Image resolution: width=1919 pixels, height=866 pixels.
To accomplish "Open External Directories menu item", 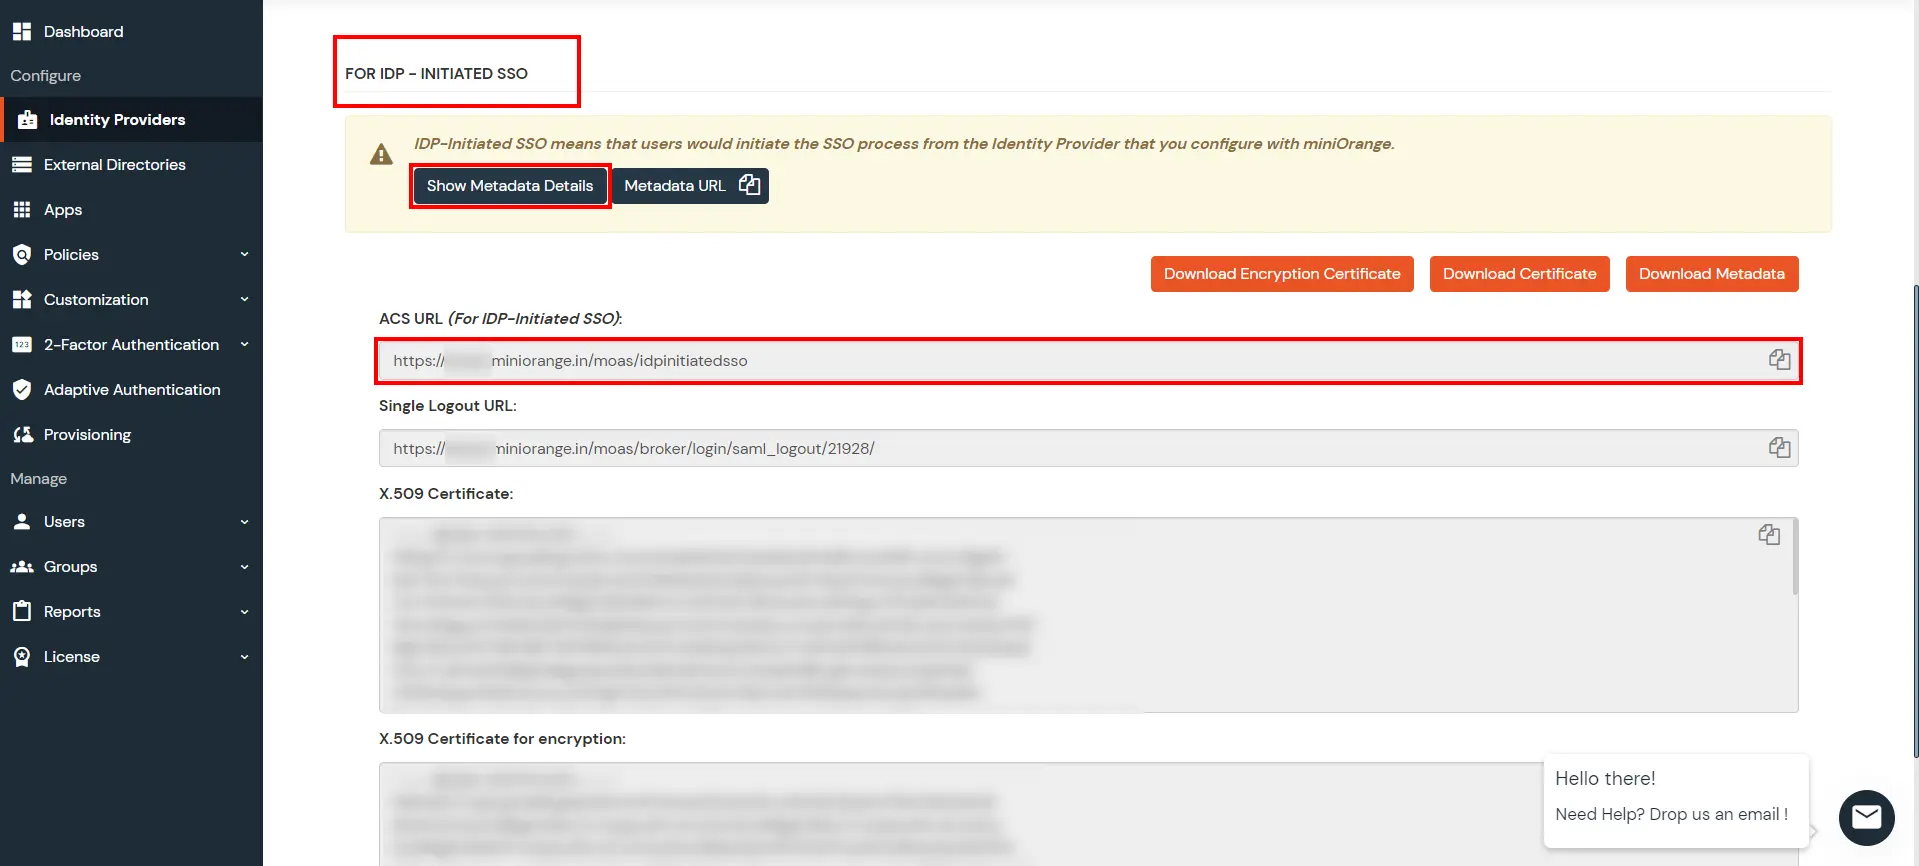I will [x=131, y=165].
